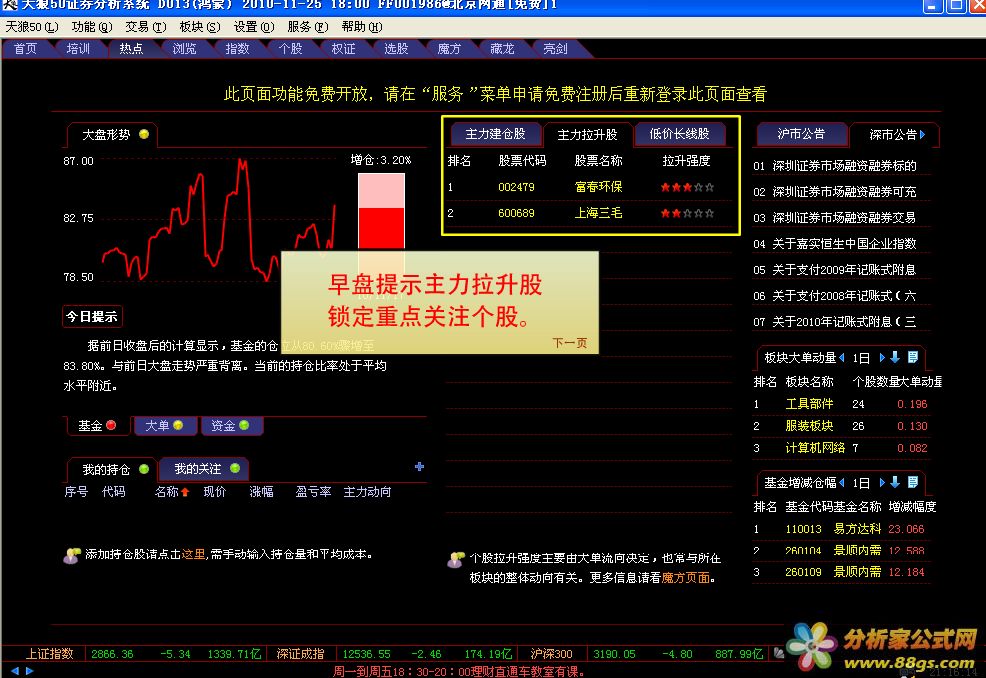Switch to the 个股 tab
This screenshot has width=986, height=678.
click(291, 49)
